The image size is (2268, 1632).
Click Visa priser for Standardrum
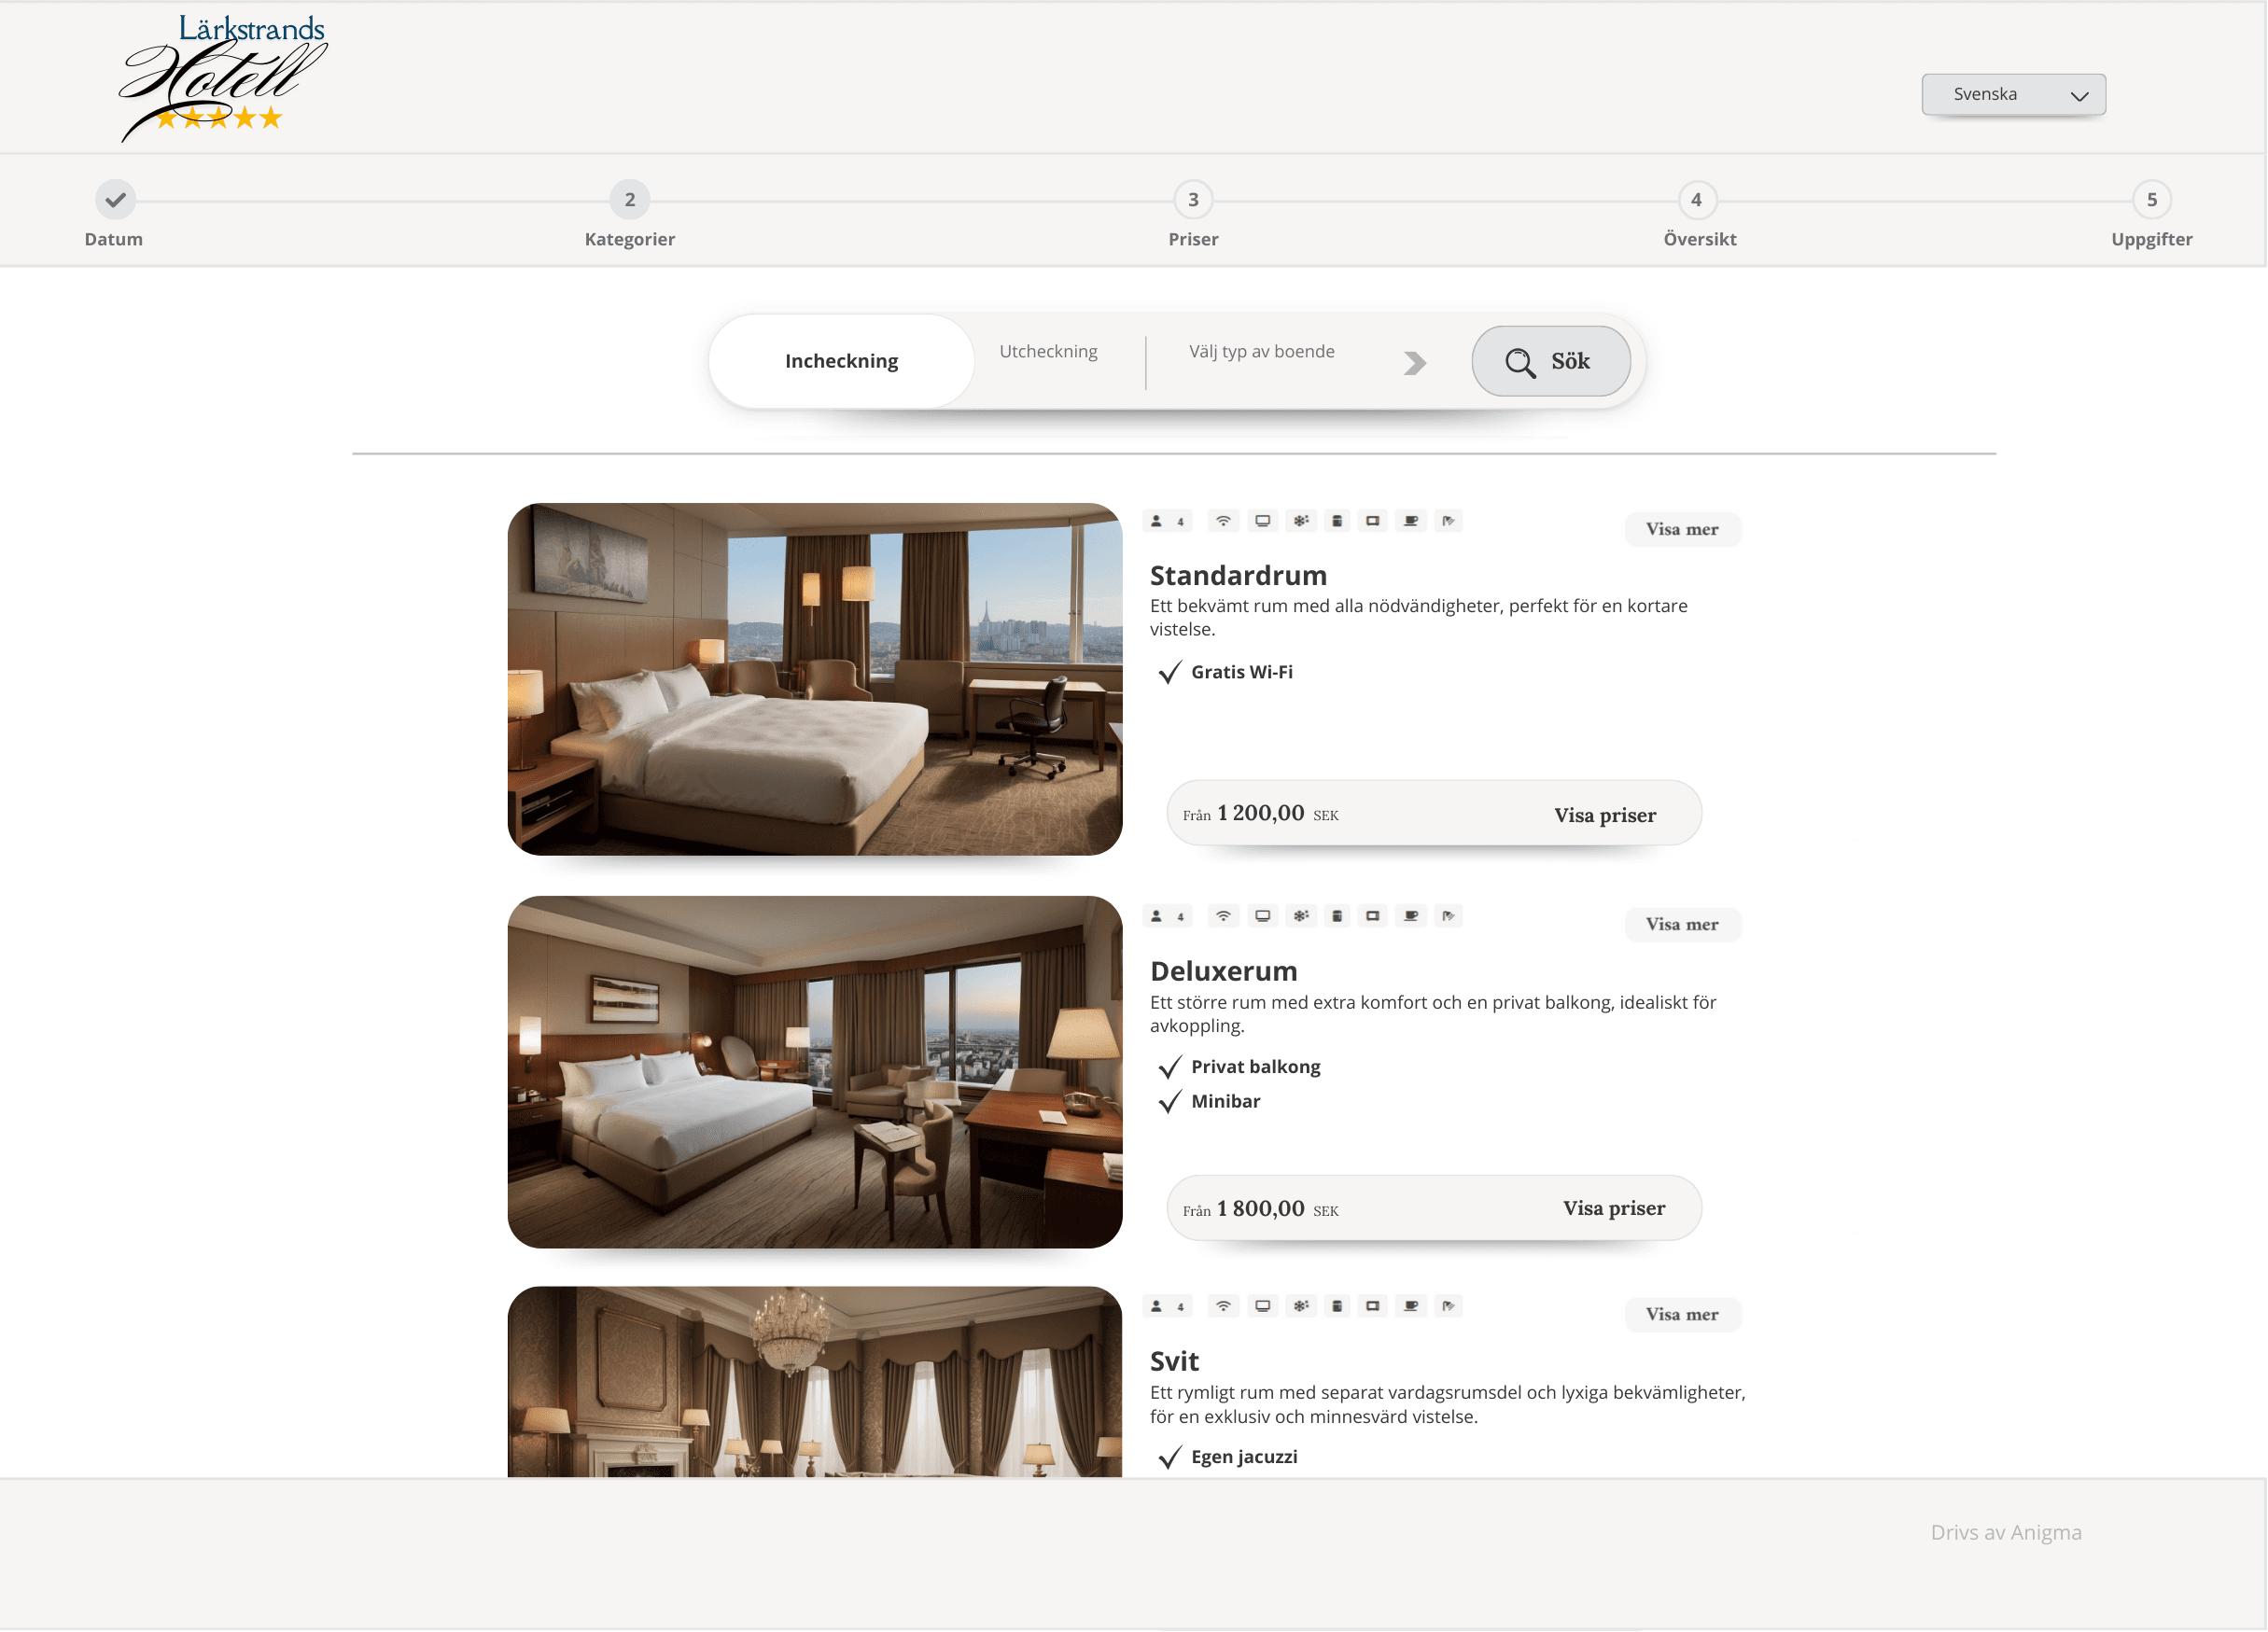tap(1604, 815)
